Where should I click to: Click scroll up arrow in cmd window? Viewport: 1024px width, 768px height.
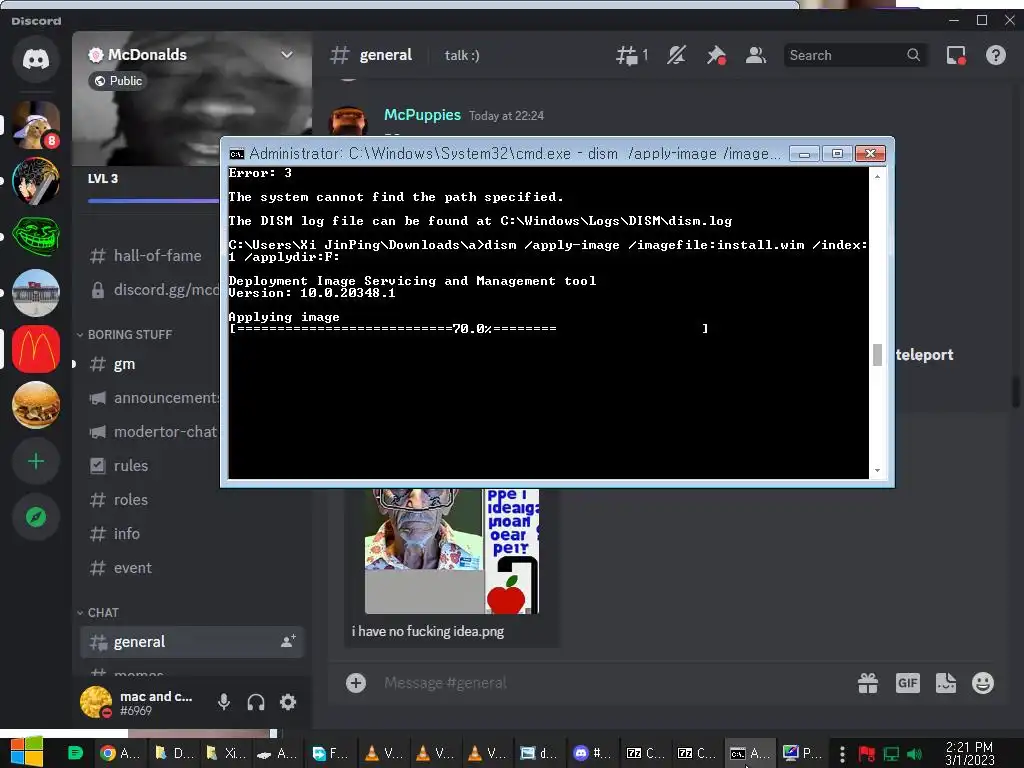tap(877, 176)
